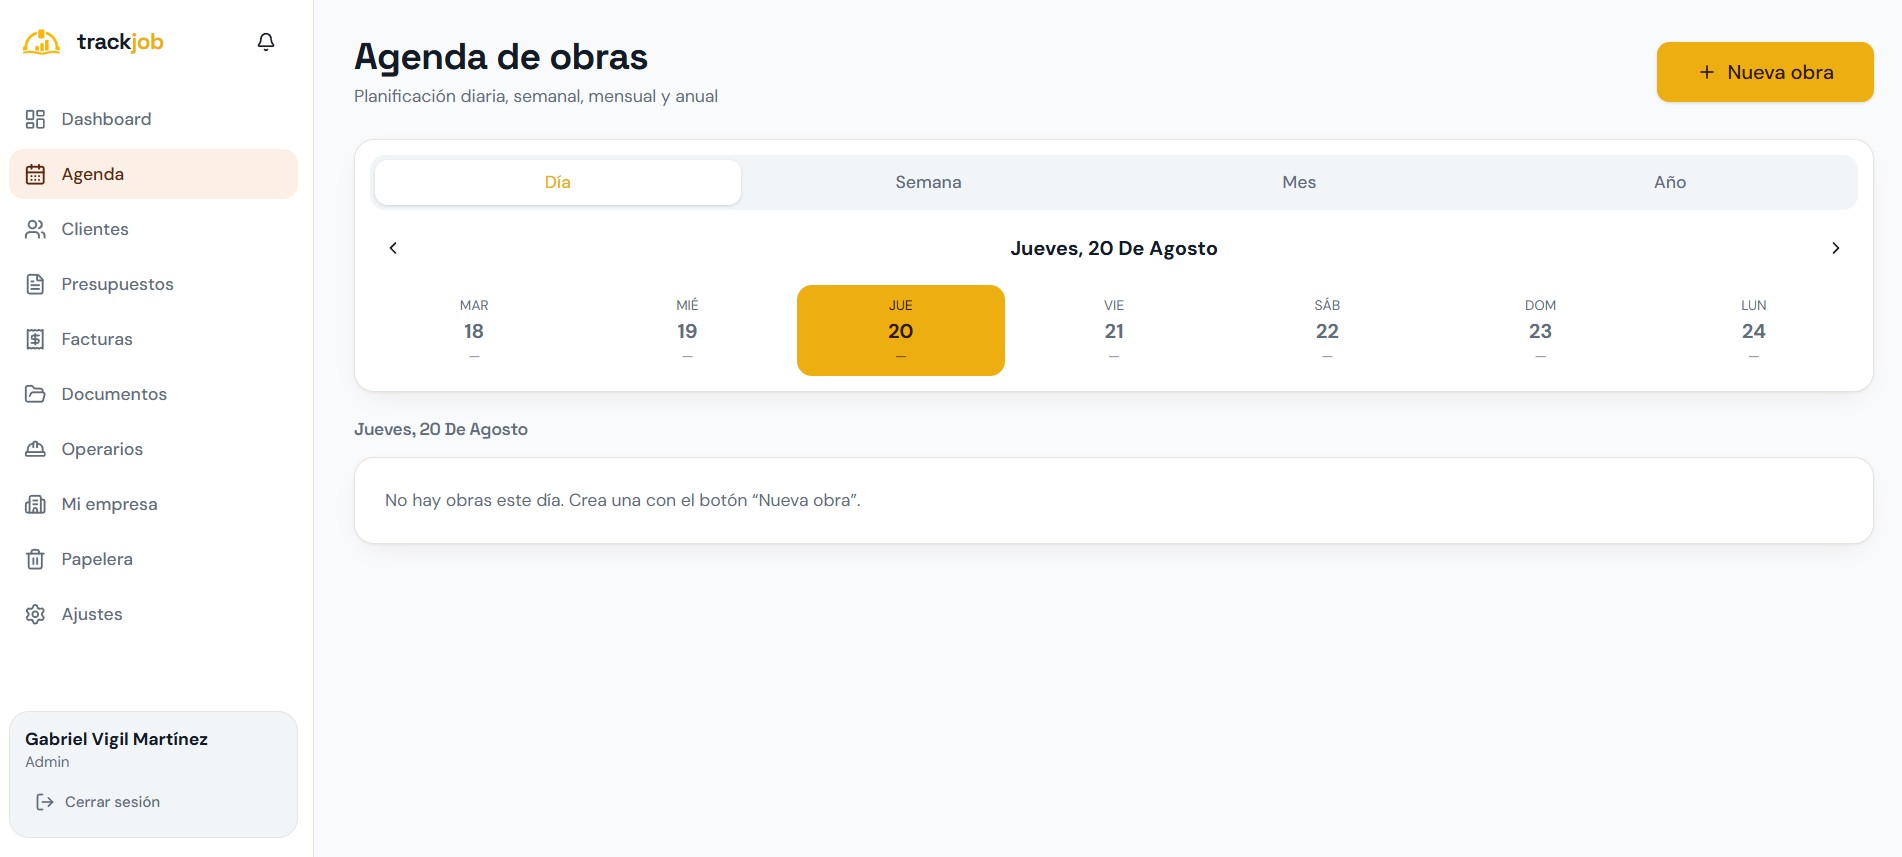Open notifications bell

point(266,42)
